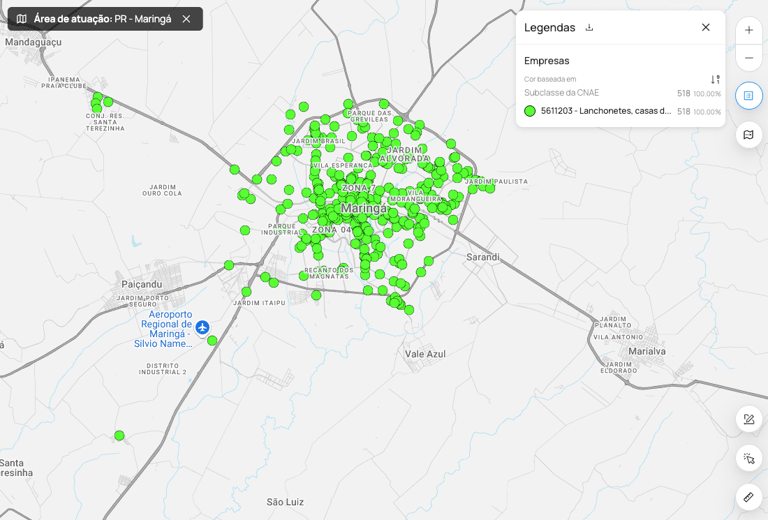Select the ruler measurement tool
Viewport: 768px width, 520px height.
click(749, 497)
